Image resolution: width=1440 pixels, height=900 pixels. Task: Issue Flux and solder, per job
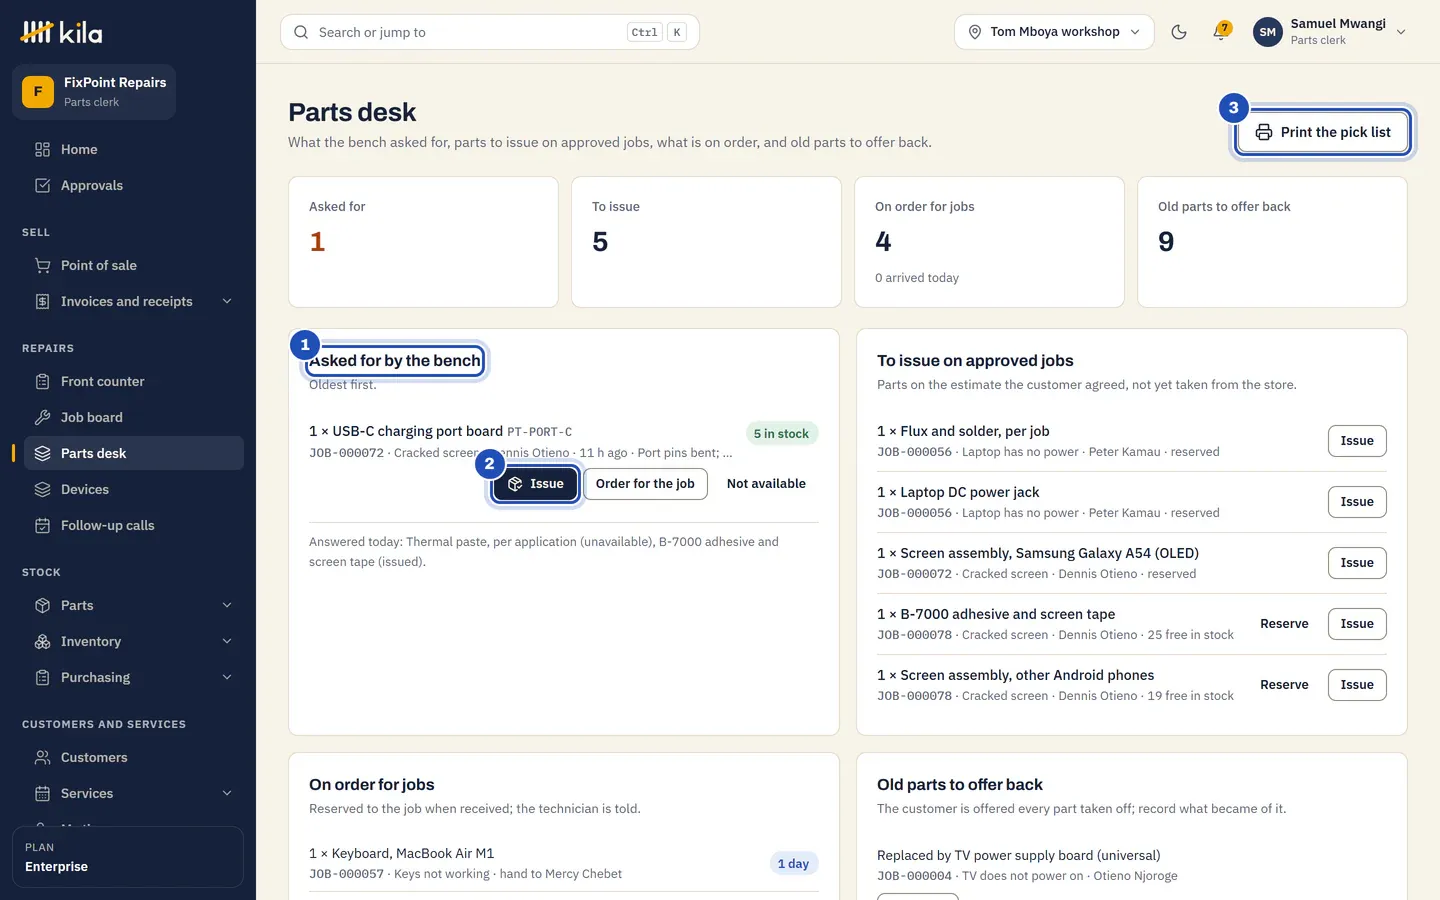[1357, 441]
